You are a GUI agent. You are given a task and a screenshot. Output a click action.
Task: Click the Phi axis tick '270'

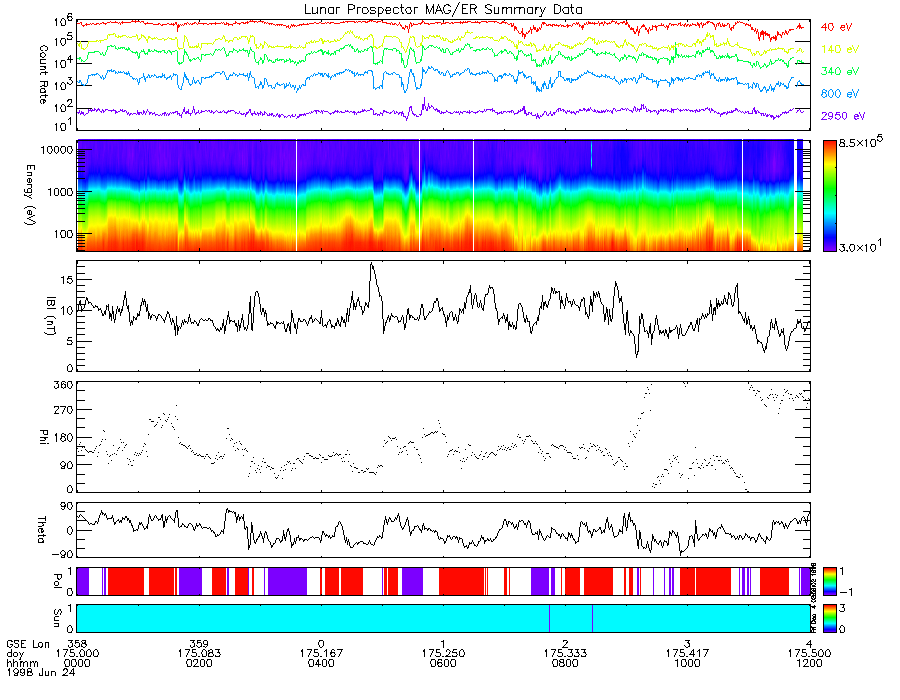tap(64, 410)
